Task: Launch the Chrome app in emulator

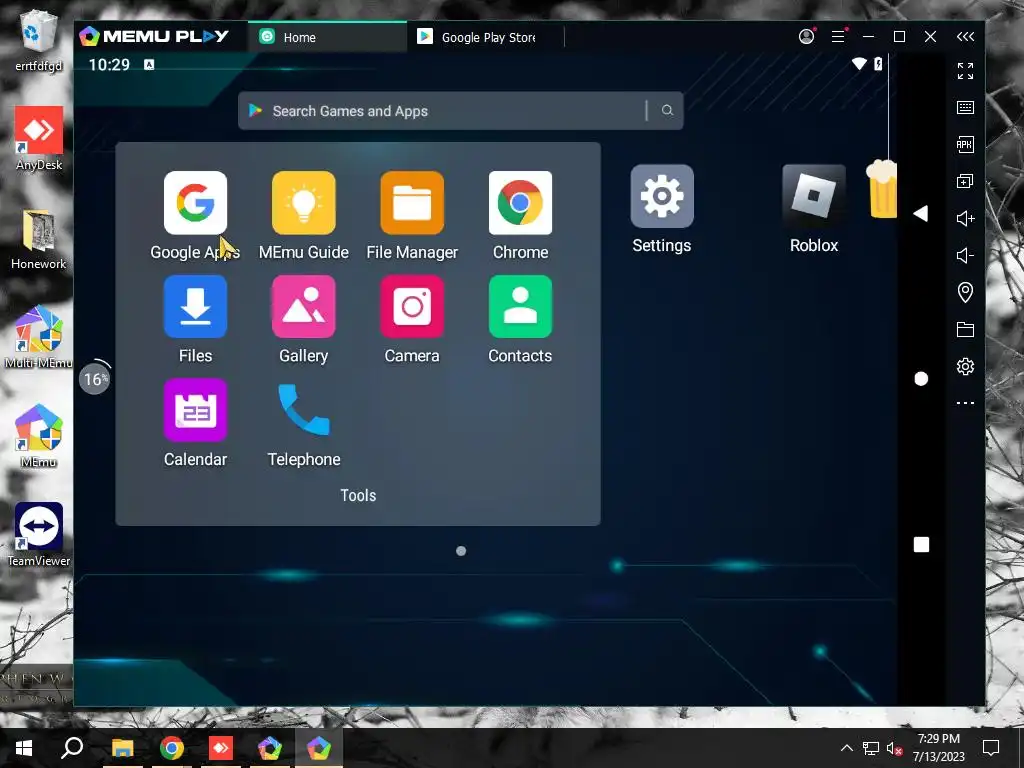Action: tap(520, 203)
